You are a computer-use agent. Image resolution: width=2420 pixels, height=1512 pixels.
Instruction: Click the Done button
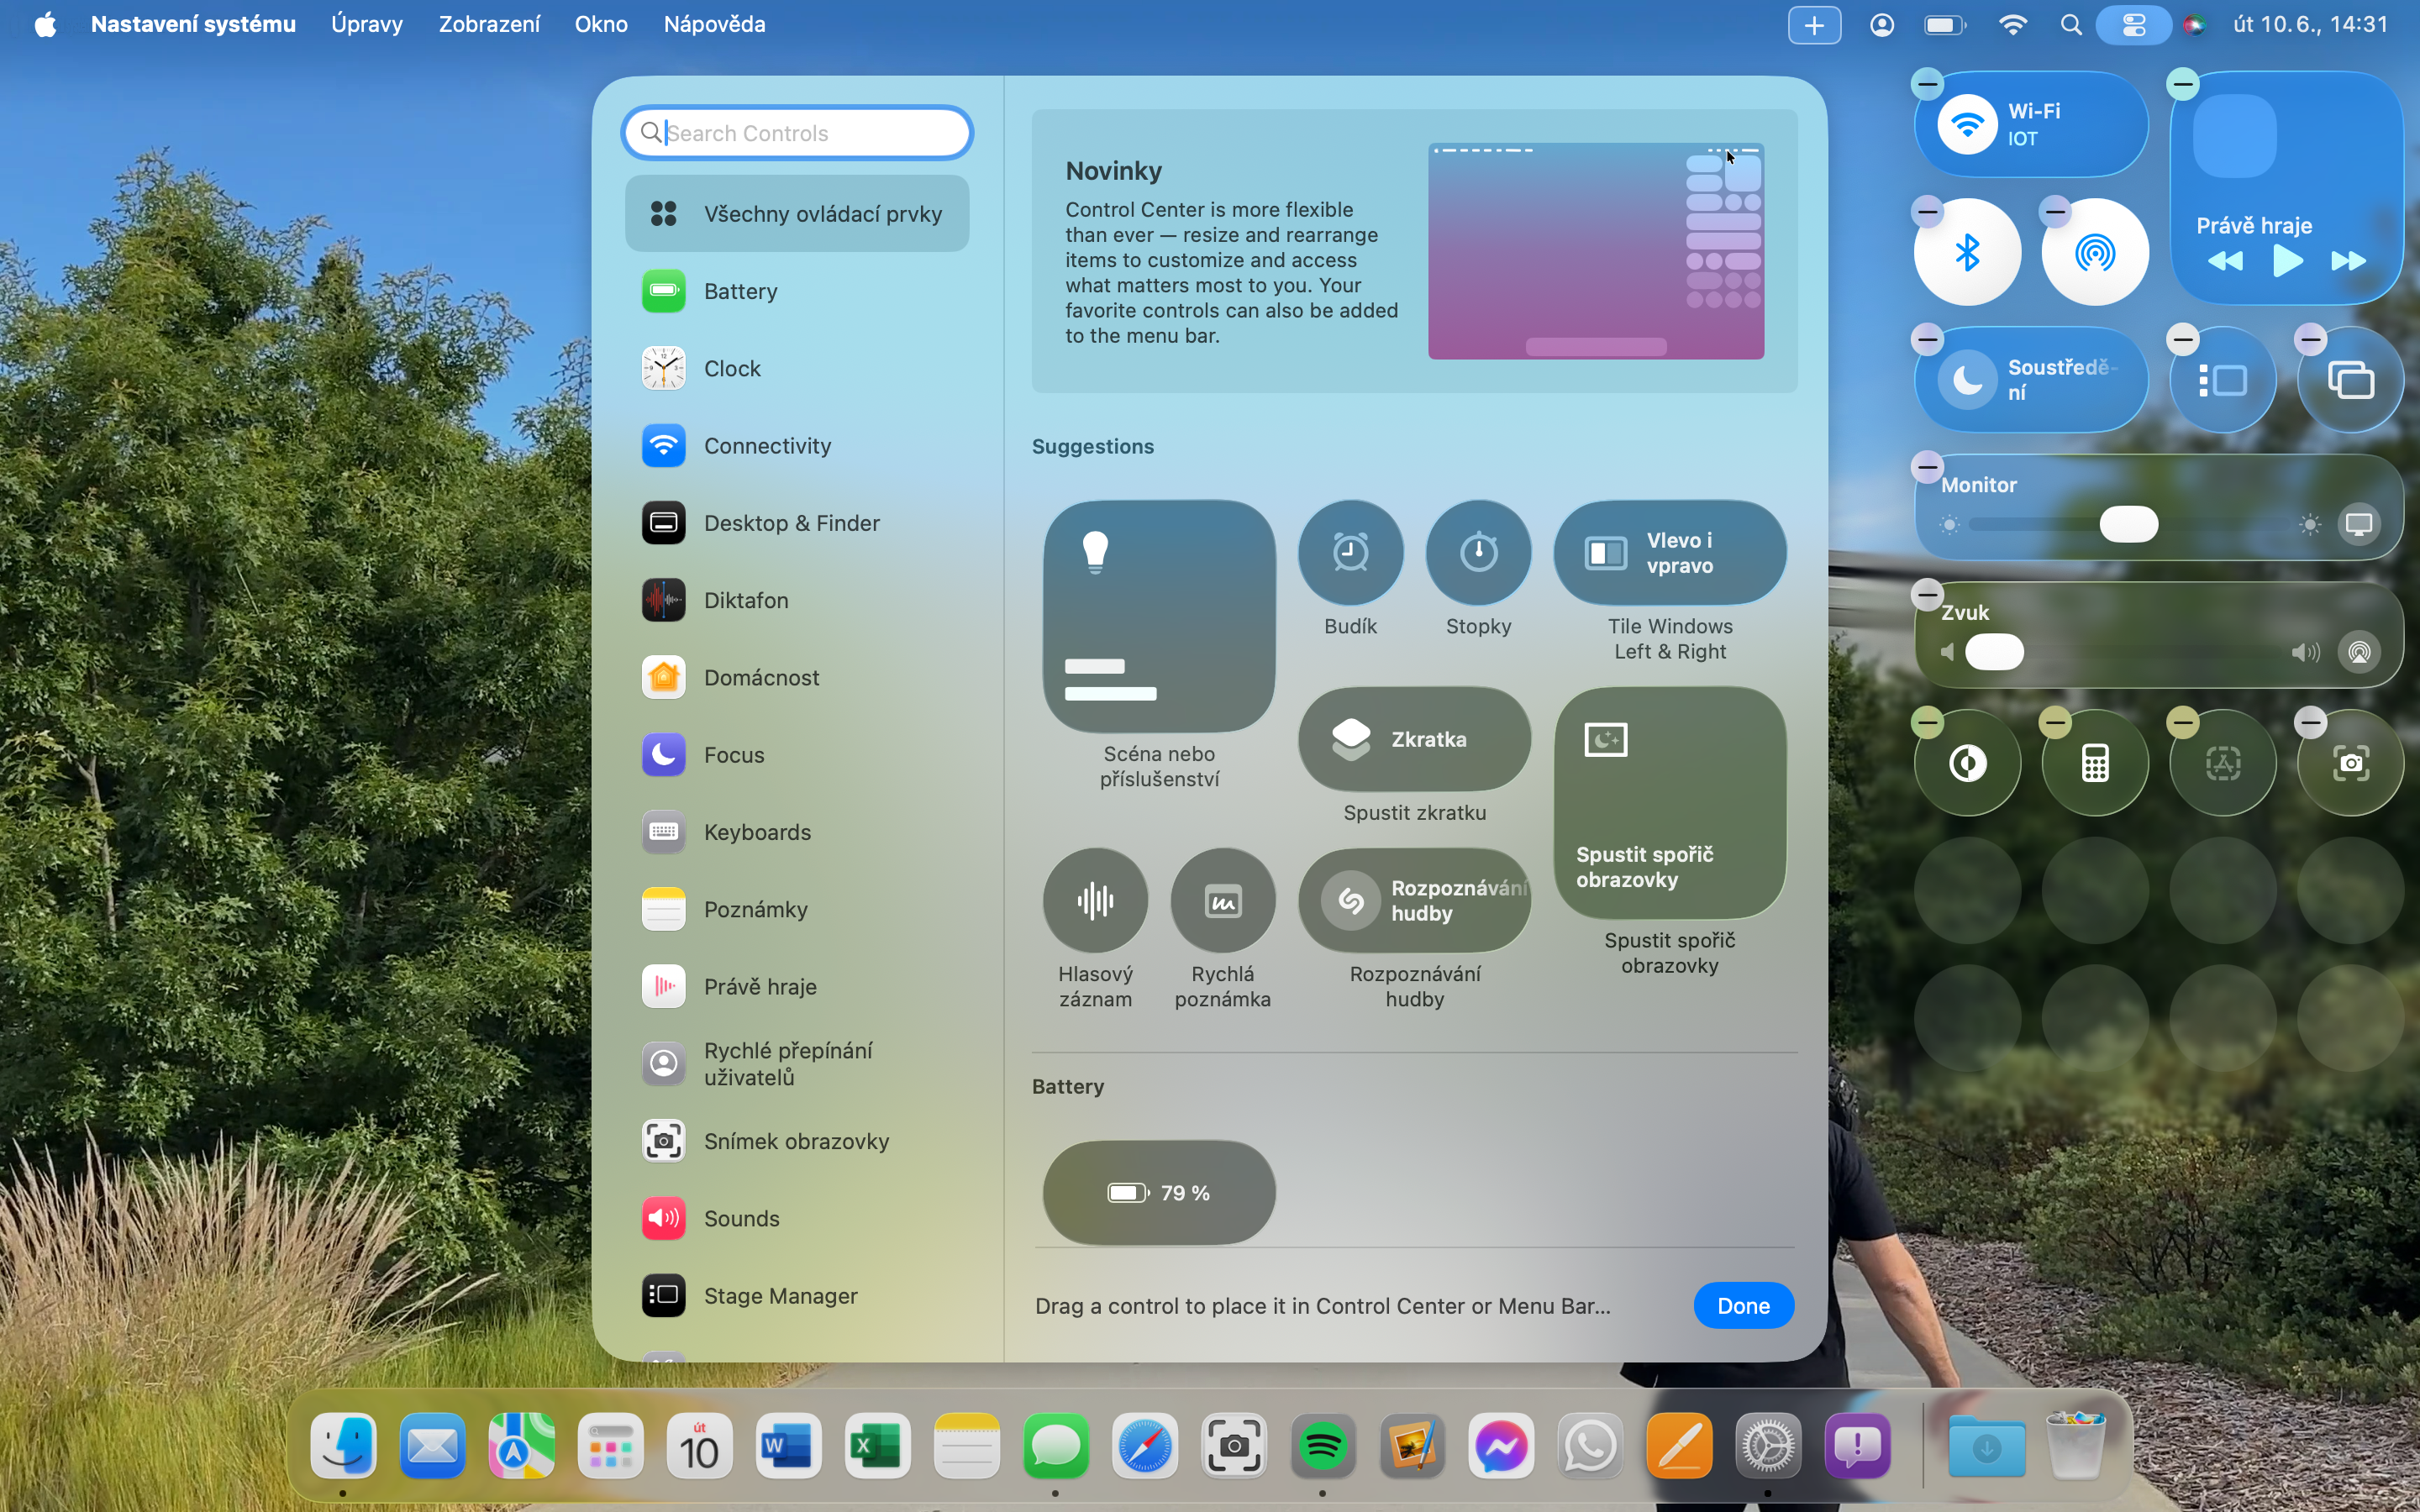[1743, 1305]
